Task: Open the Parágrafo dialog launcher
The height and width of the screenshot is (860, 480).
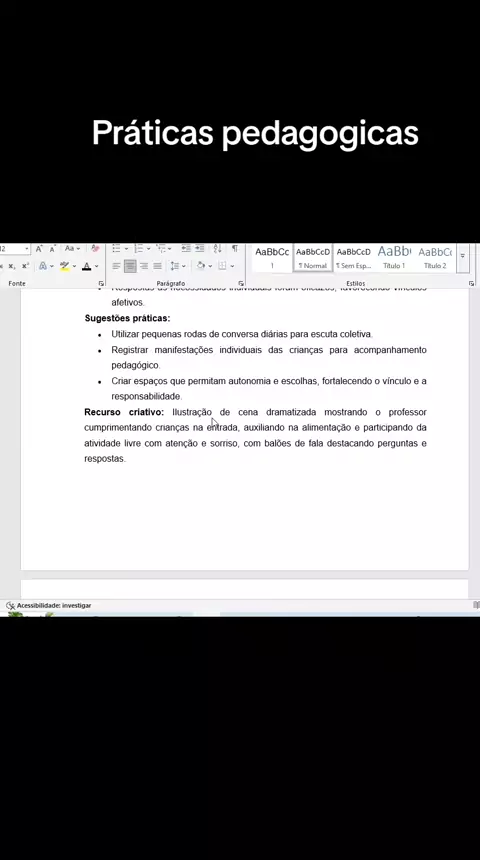Action: click(241, 284)
